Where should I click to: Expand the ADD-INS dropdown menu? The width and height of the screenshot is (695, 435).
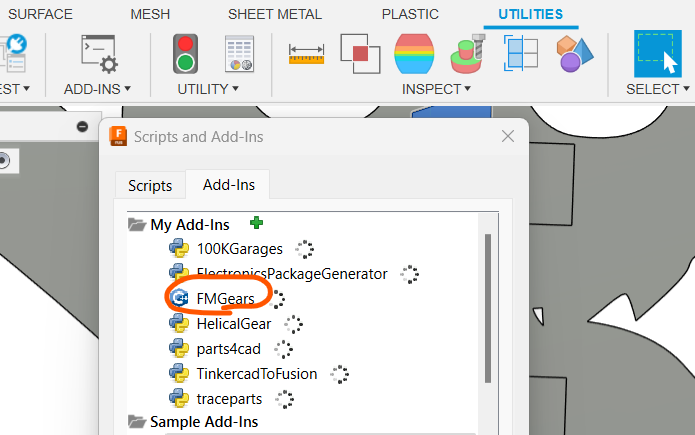tap(97, 89)
